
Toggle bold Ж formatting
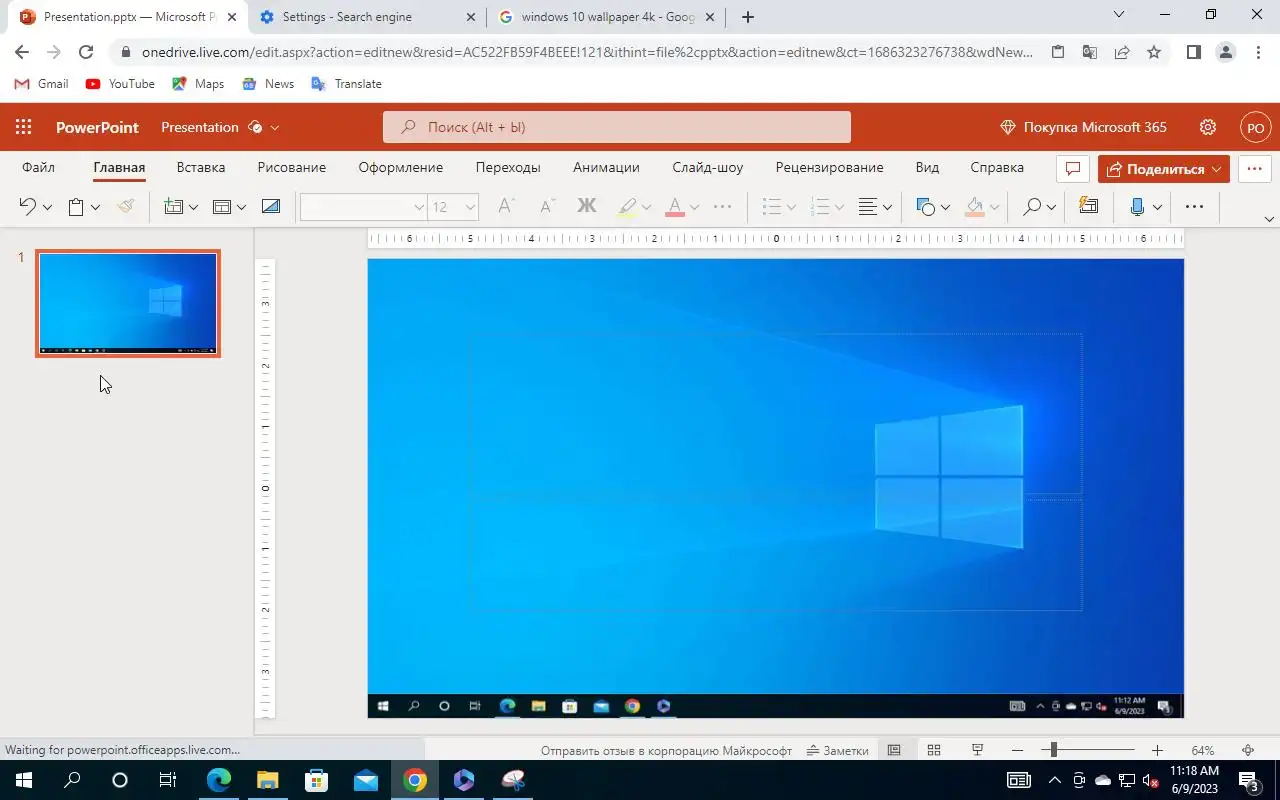pyautogui.click(x=587, y=207)
